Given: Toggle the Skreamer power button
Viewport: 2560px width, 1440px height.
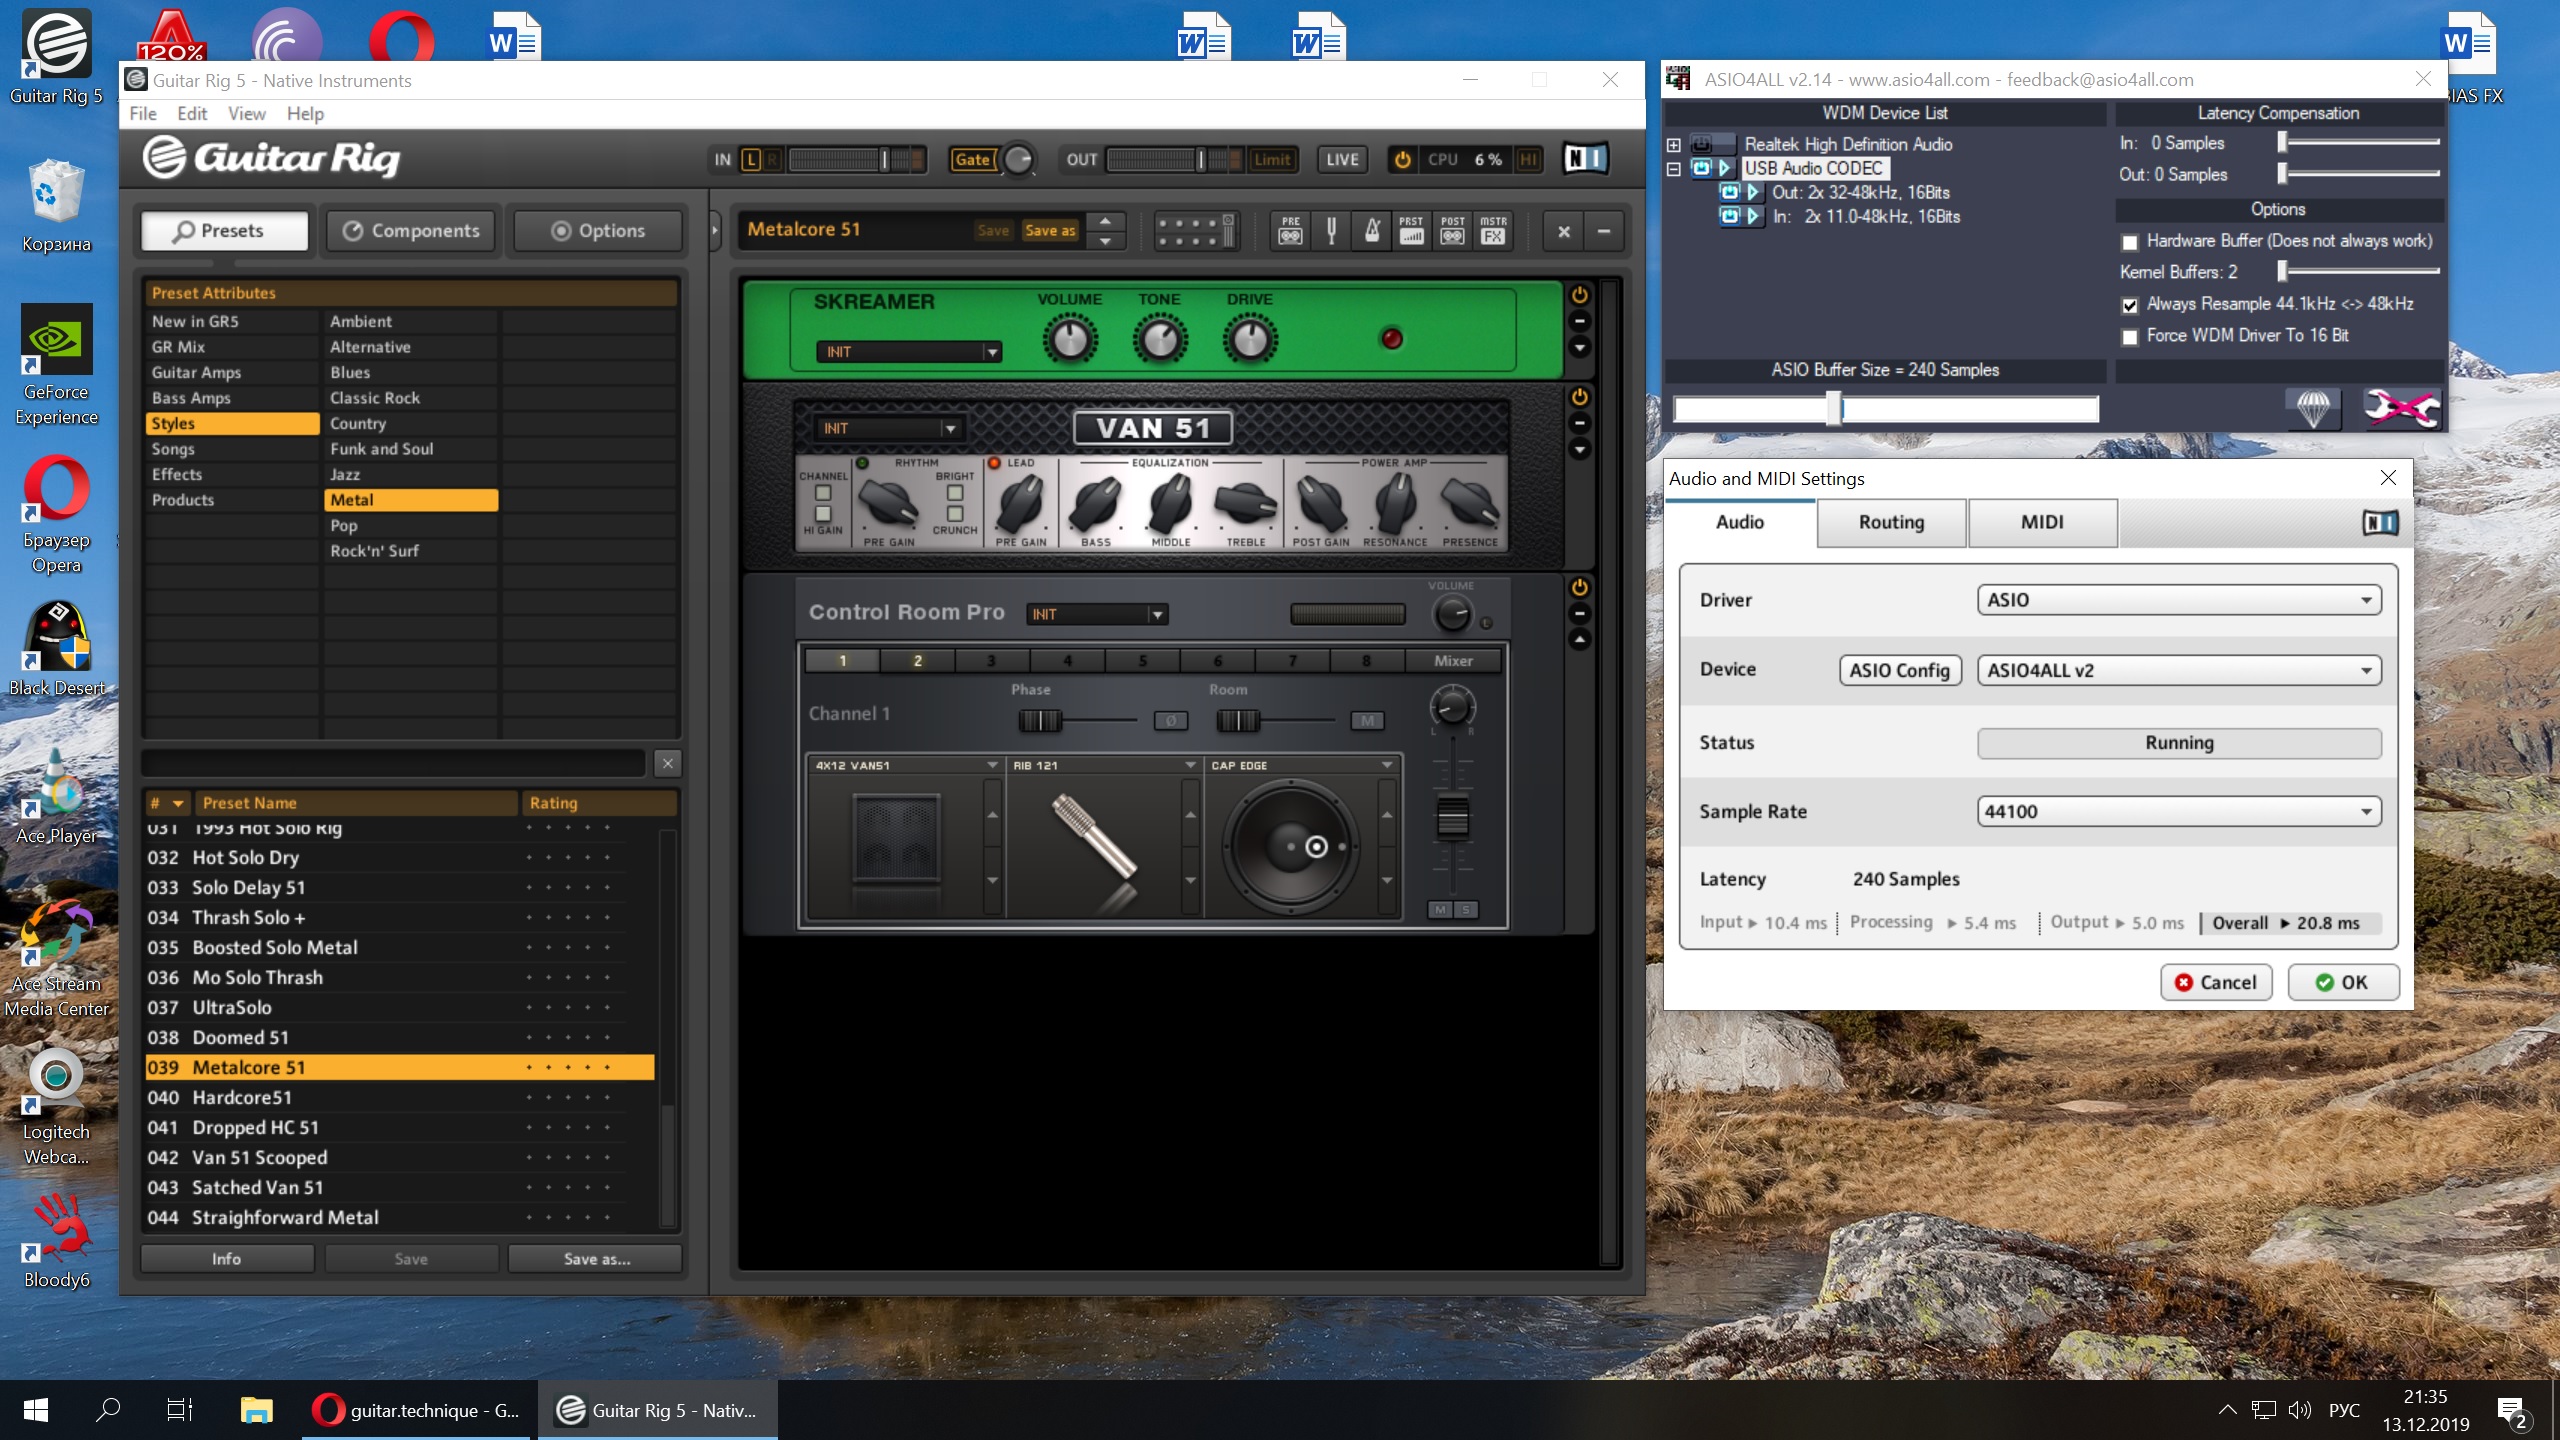Looking at the screenshot, I should point(1579,295).
